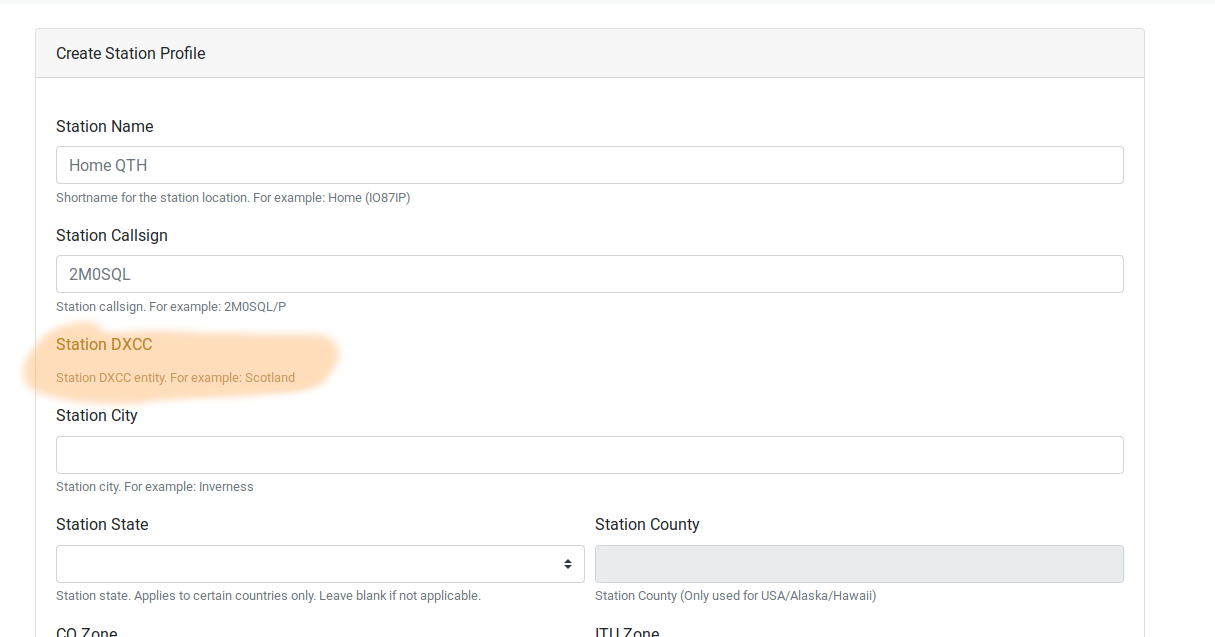Click the Create Station Profile header
The image size is (1215, 637).
pyautogui.click(x=130, y=52)
